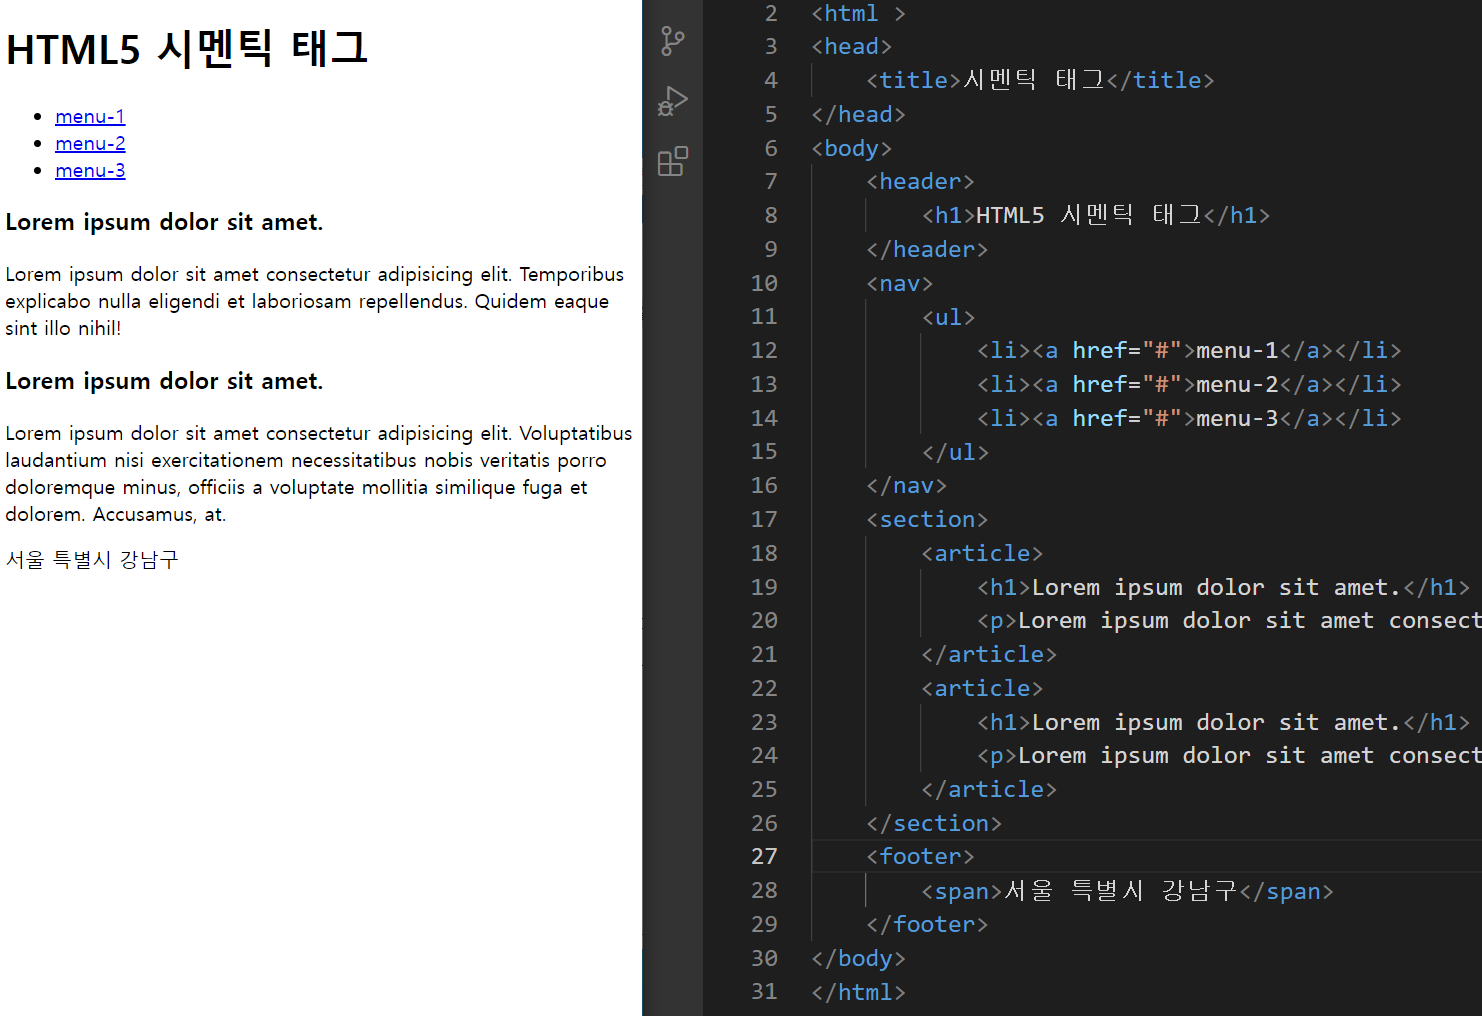Place cursor on closing head tag

pyautogui.click(x=858, y=114)
